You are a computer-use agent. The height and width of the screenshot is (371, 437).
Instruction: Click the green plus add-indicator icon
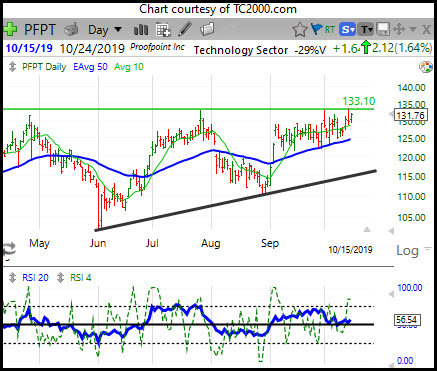(x=10, y=30)
